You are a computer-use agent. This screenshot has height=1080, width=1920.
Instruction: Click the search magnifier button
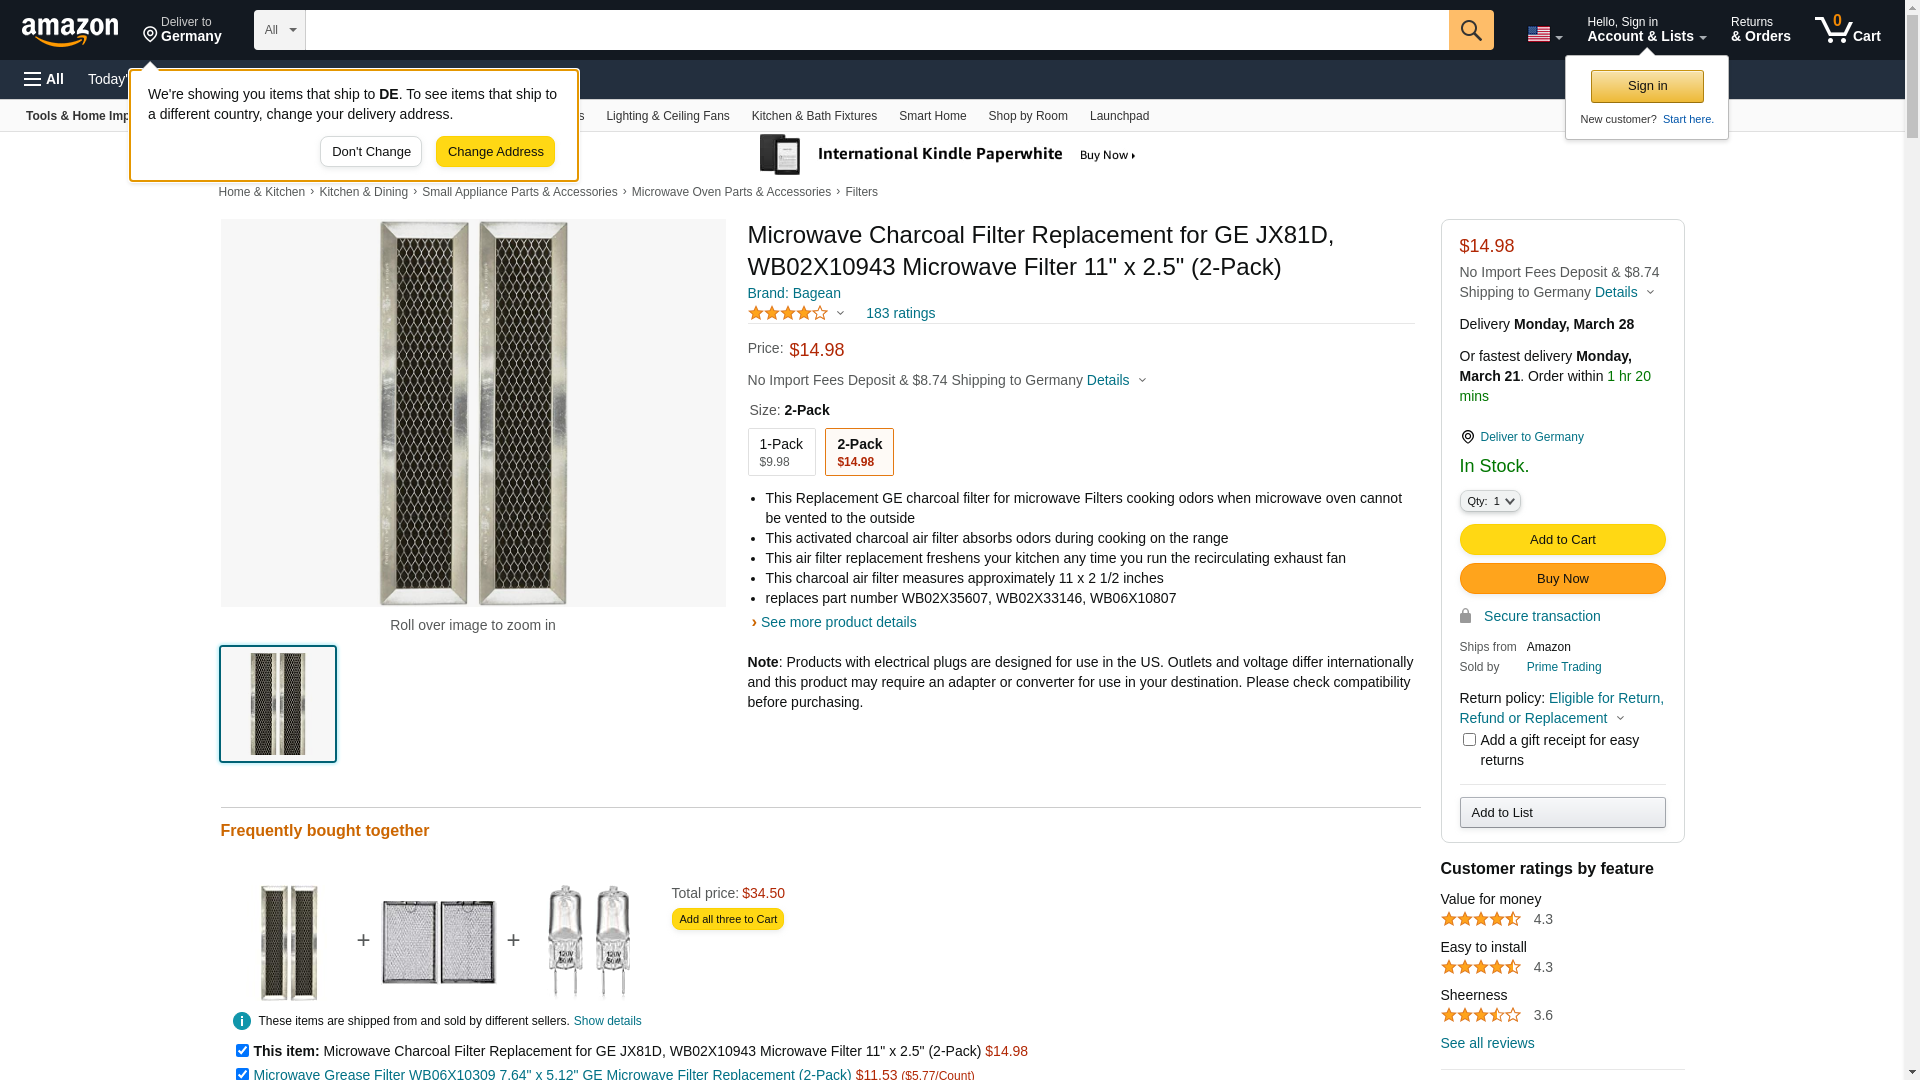coord(1470,30)
